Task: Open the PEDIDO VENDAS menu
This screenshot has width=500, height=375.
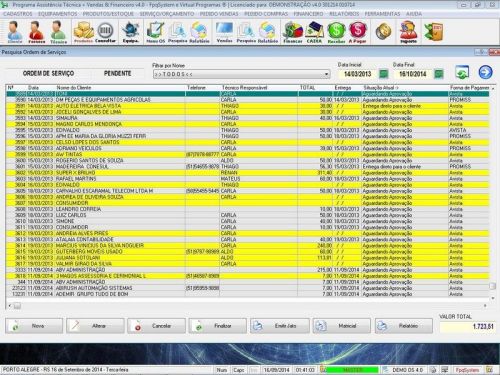Action: tap(219, 14)
